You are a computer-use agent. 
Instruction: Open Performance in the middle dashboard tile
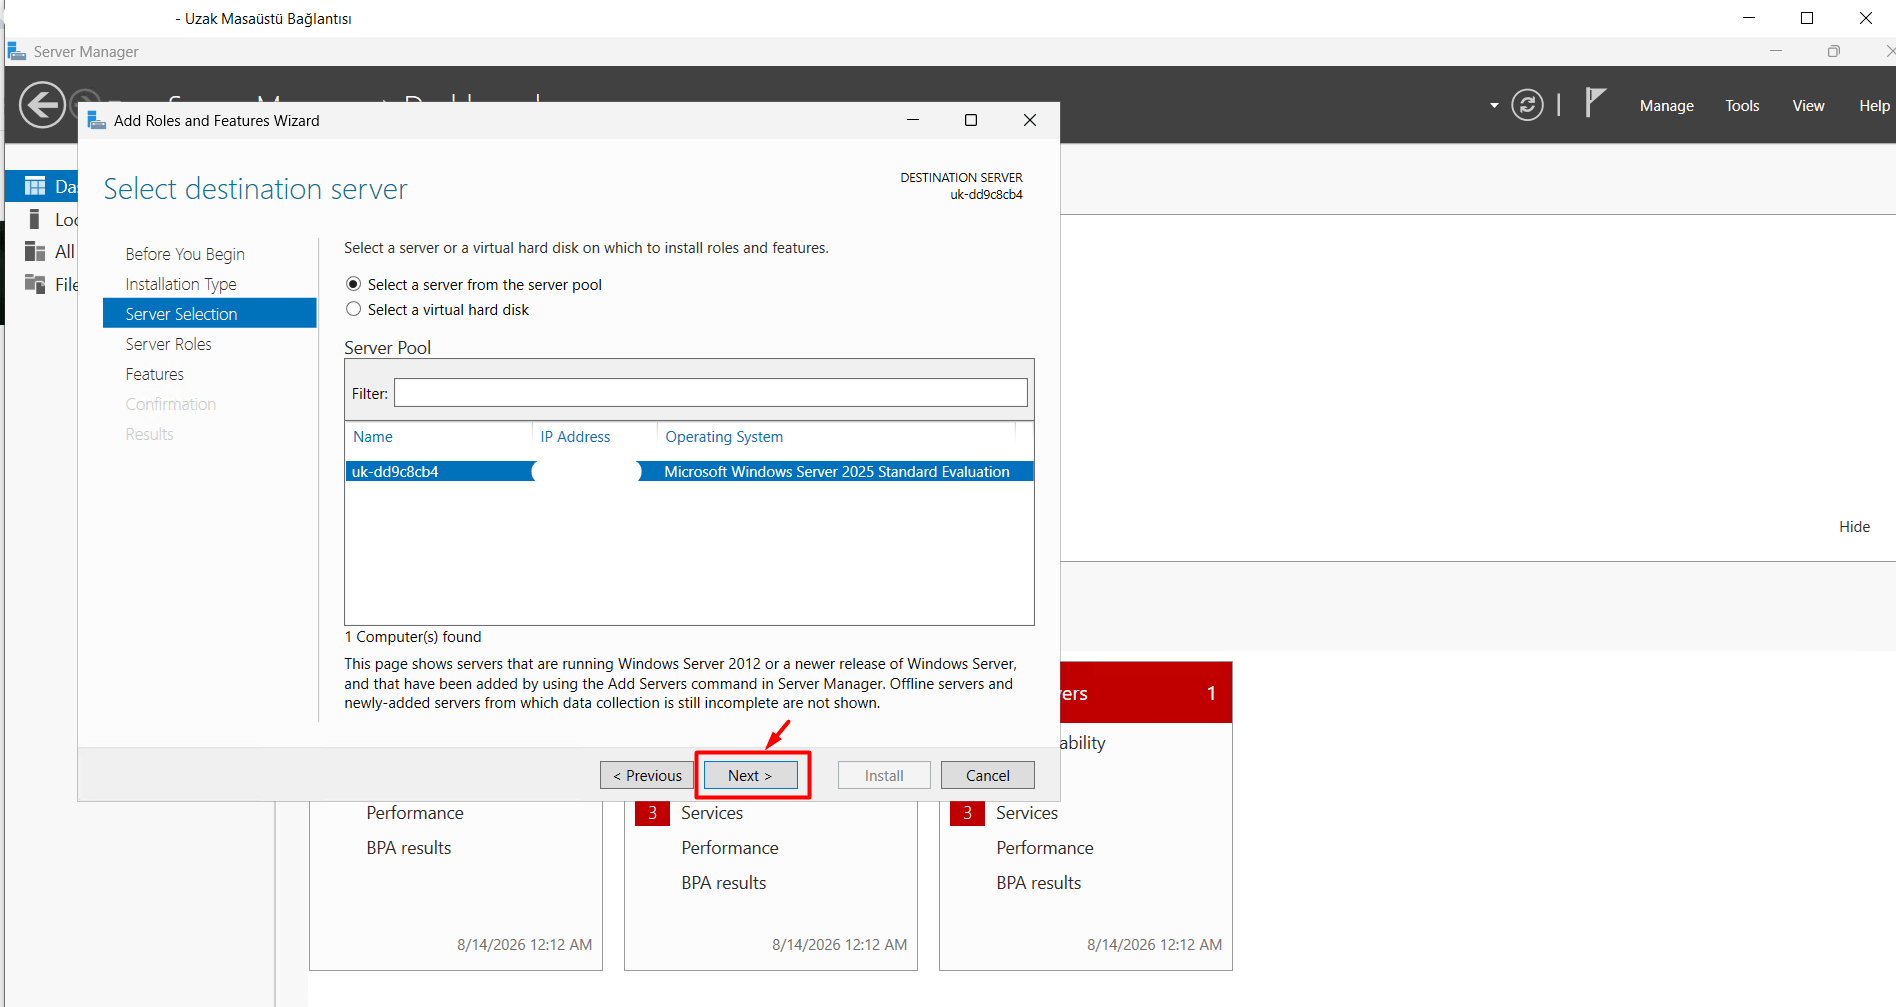[730, 848]
